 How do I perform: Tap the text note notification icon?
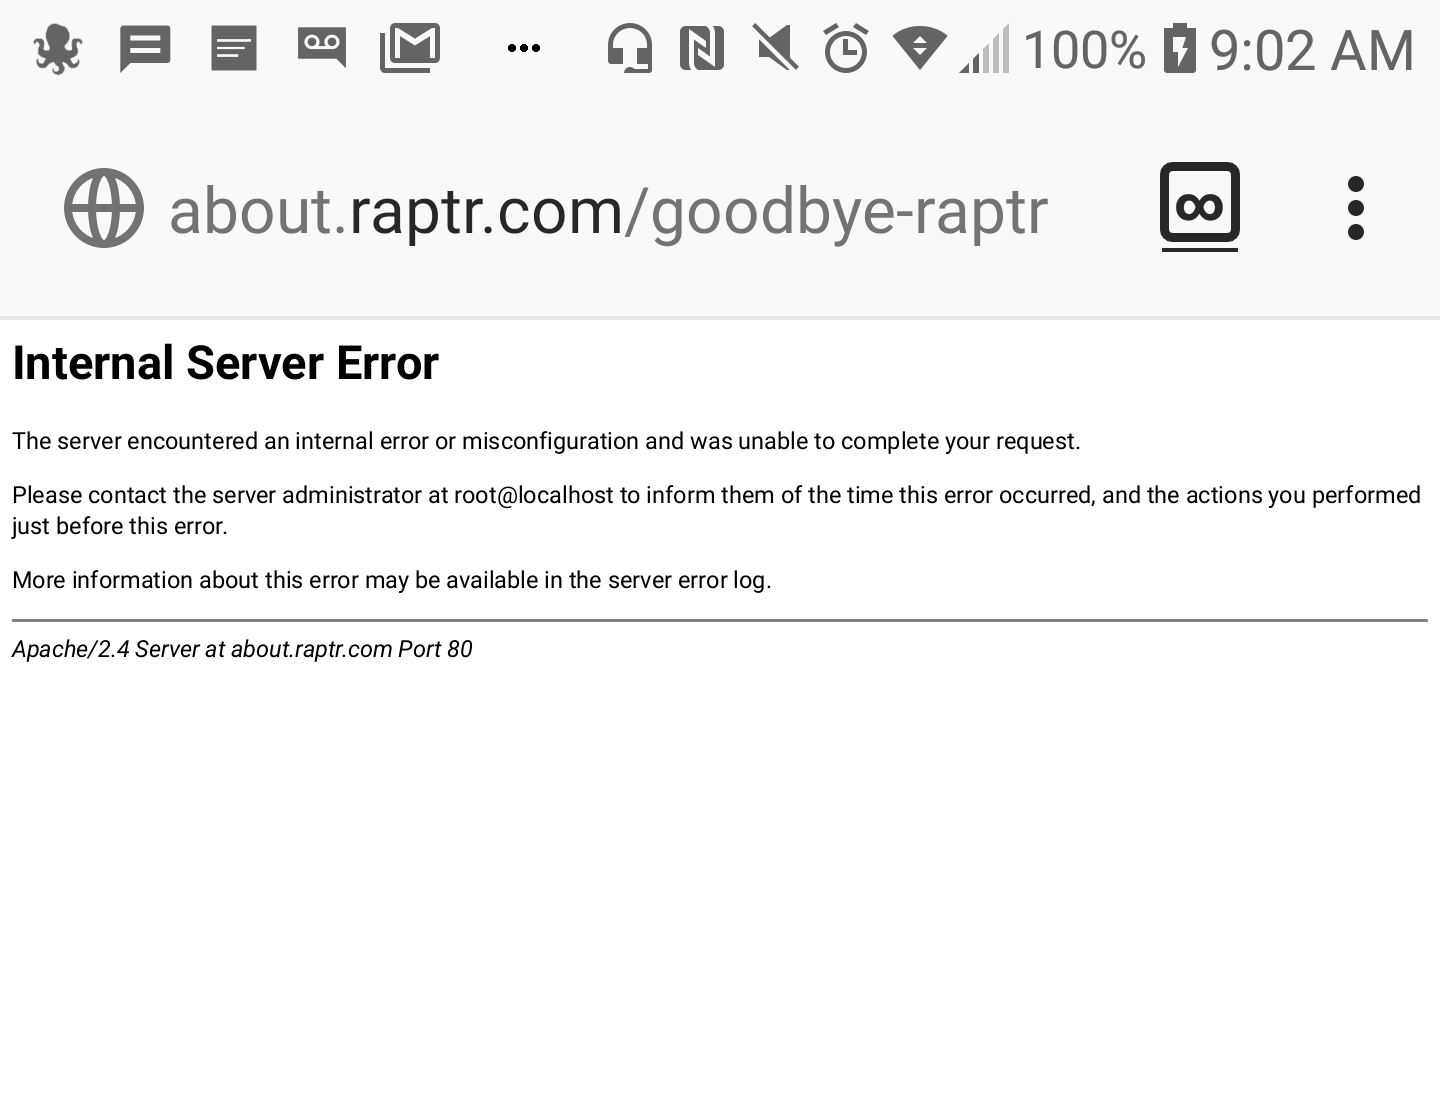(x=234, y=49)
